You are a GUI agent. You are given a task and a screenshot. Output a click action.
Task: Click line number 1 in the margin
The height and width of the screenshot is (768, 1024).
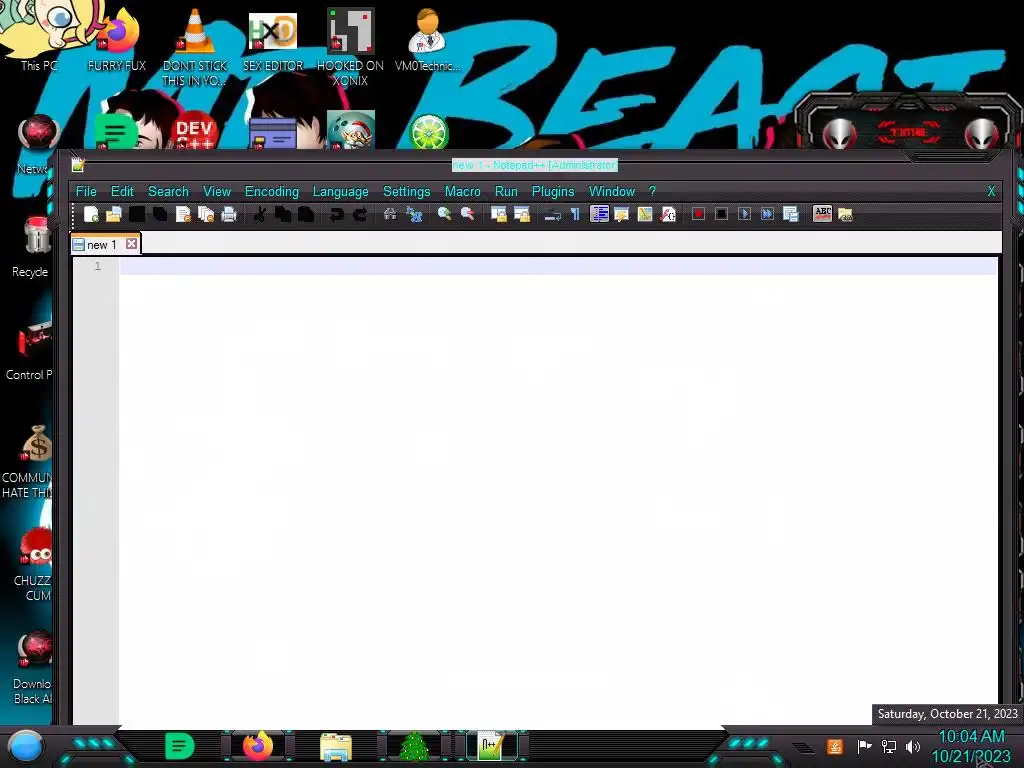pos(98,266)
